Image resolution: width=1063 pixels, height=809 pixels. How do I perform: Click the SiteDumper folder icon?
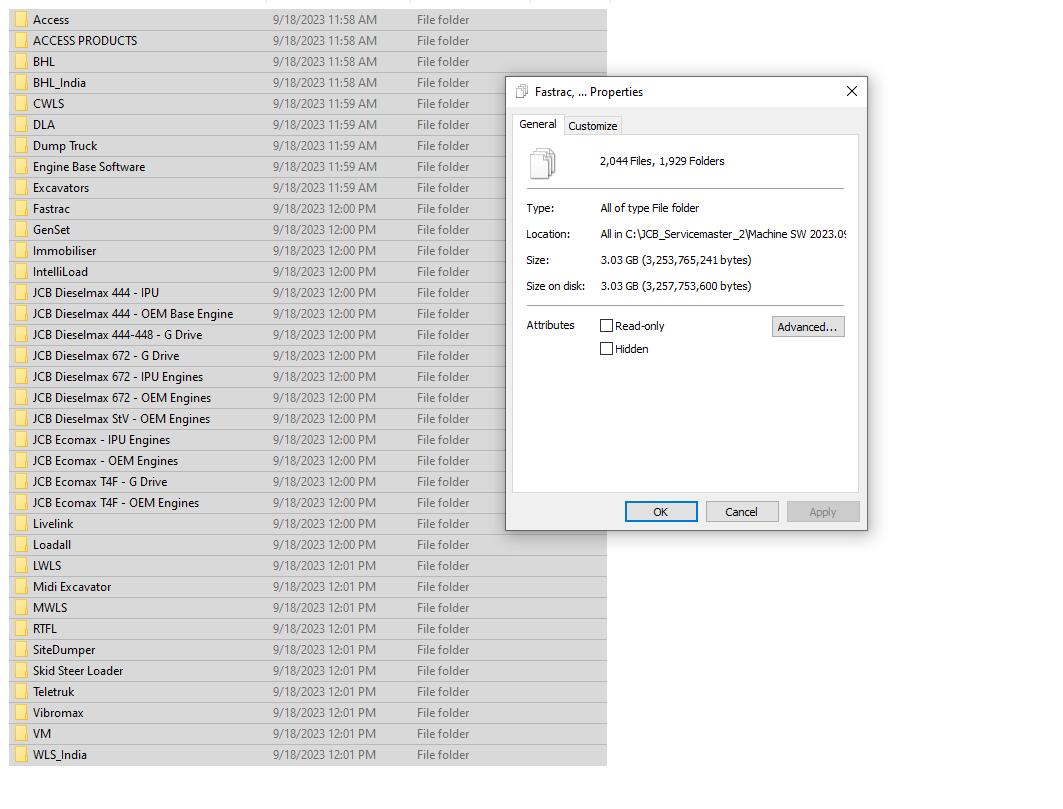tap(22, 650)
